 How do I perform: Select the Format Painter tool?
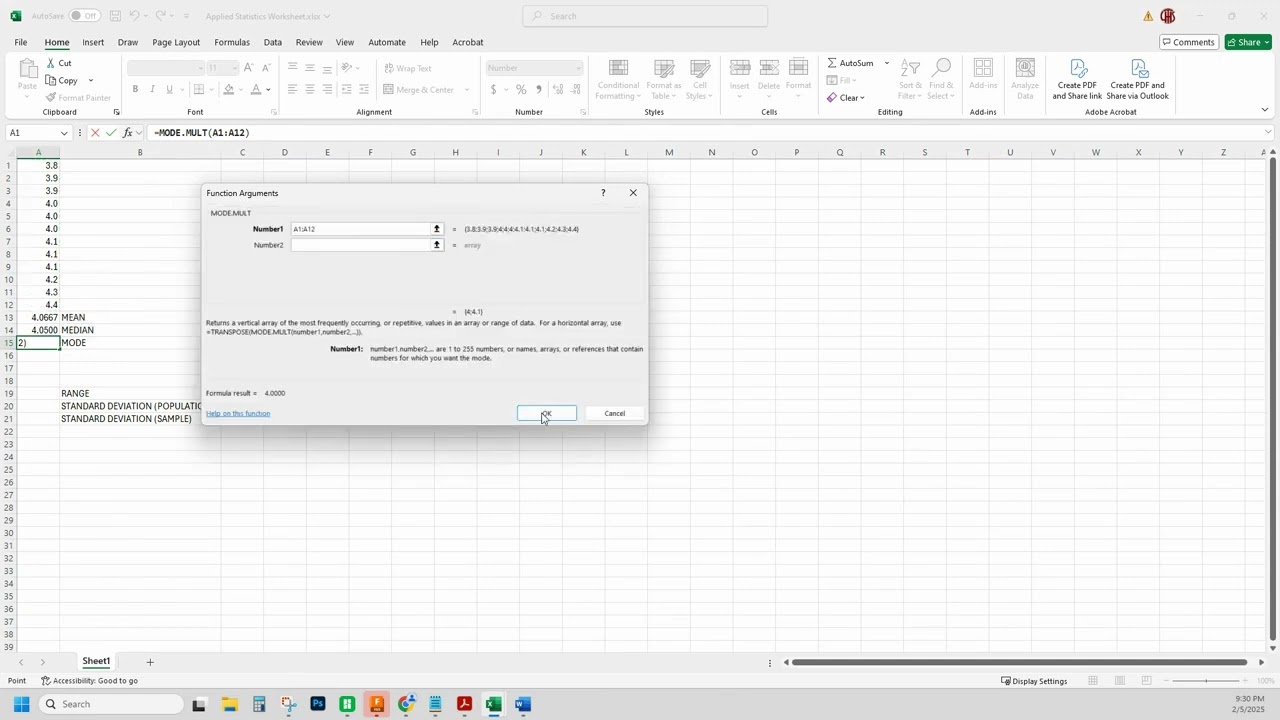(78, 97)
